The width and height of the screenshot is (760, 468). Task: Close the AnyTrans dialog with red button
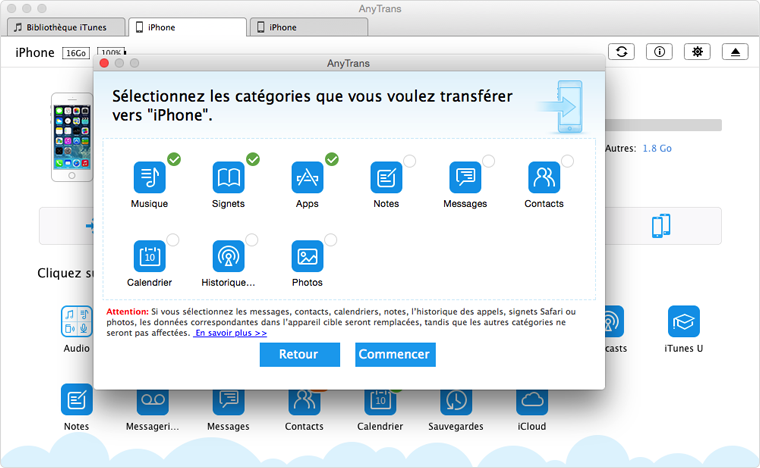[104, 63]
